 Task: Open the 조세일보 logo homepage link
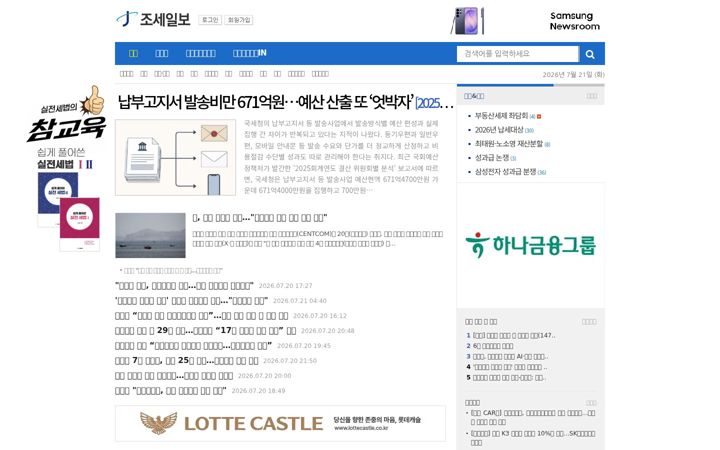(153, 19)
